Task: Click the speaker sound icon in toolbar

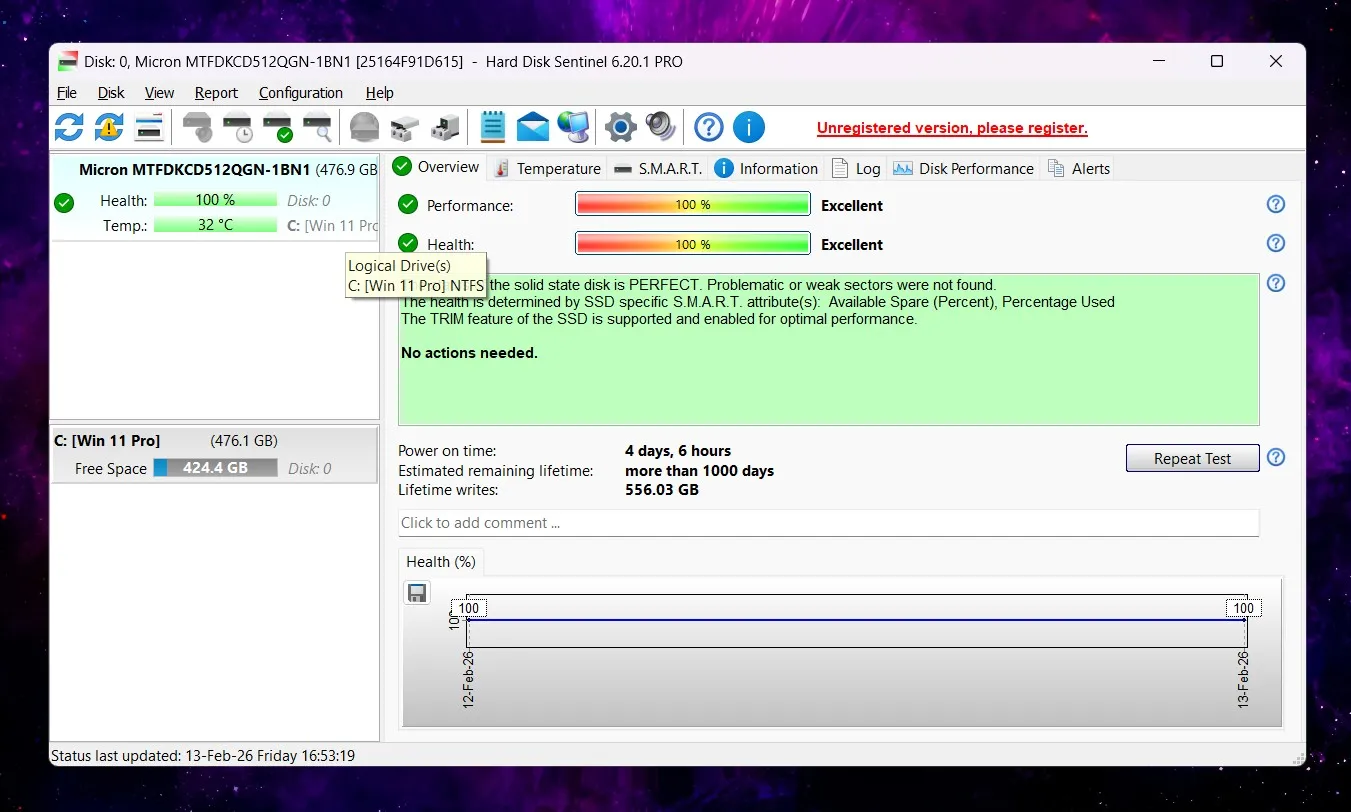Action: pyautogui.click(x=661, y=127)
